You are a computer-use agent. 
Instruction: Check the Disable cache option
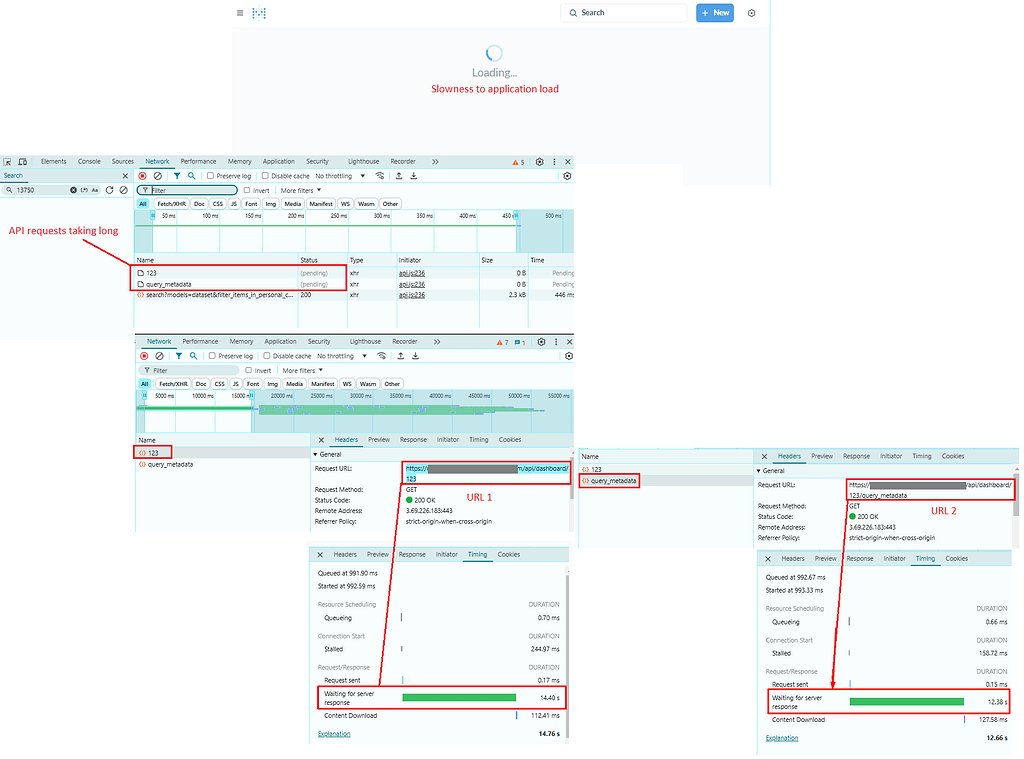coord(266,175)
